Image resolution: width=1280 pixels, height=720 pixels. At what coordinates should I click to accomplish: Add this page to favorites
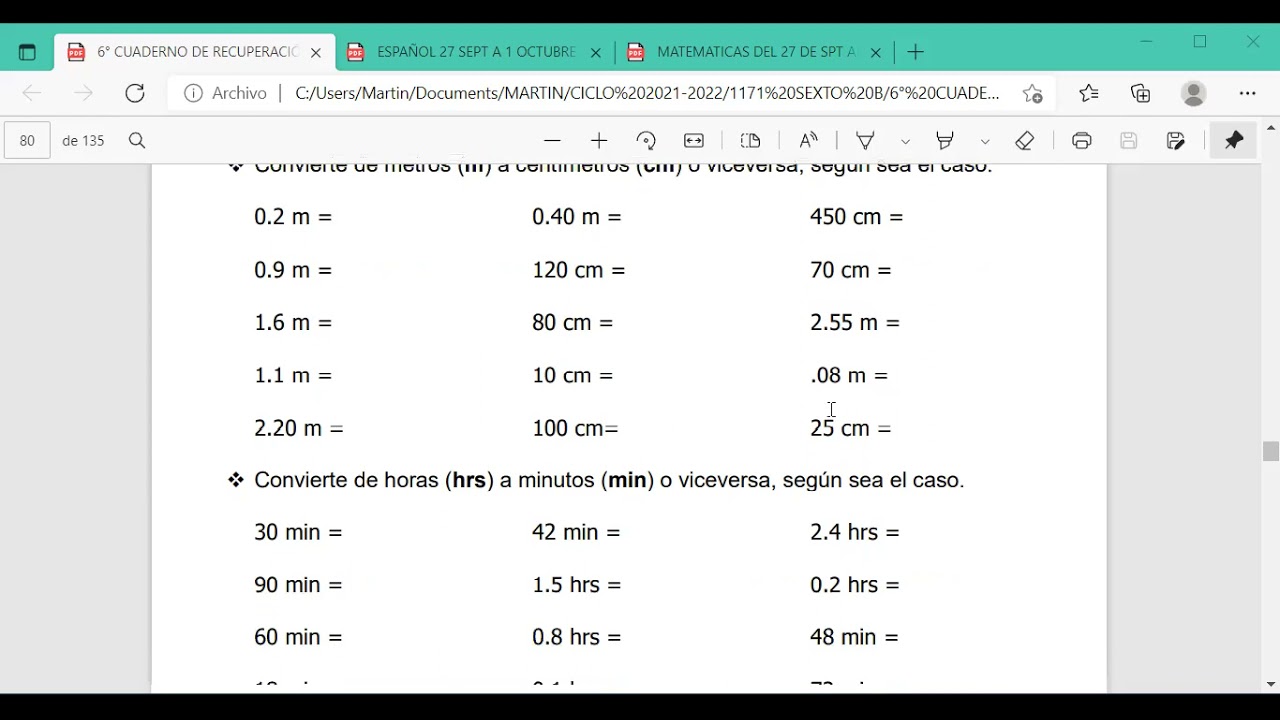pos(1033,93)
